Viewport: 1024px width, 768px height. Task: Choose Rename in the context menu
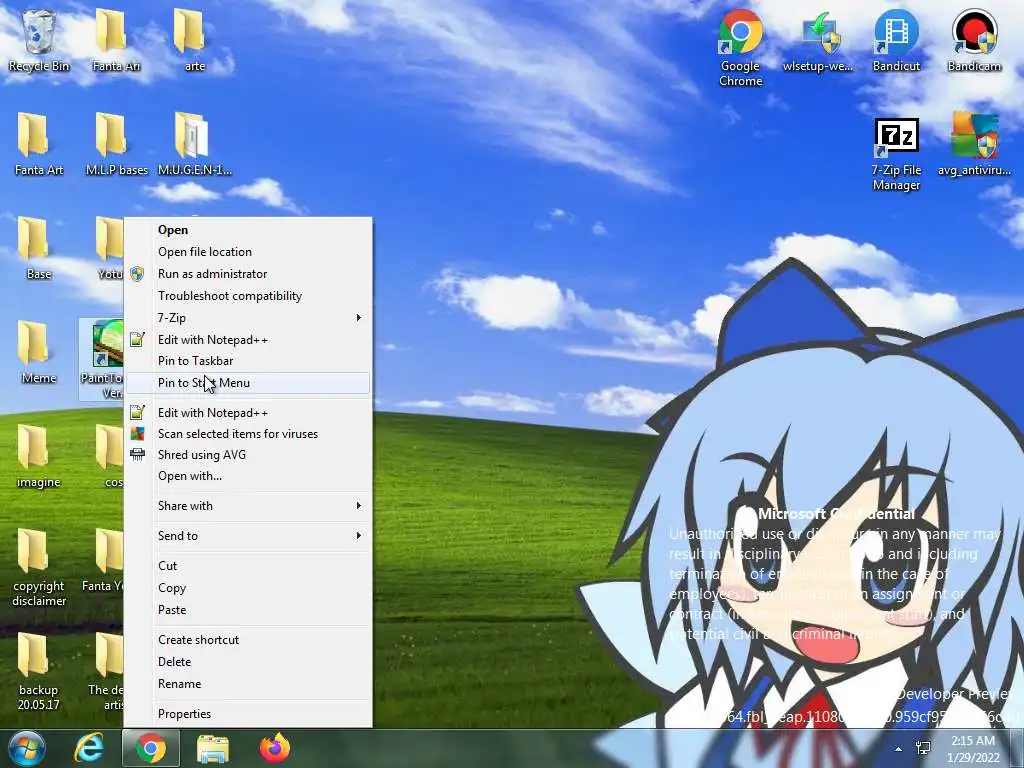pos(248,684)
